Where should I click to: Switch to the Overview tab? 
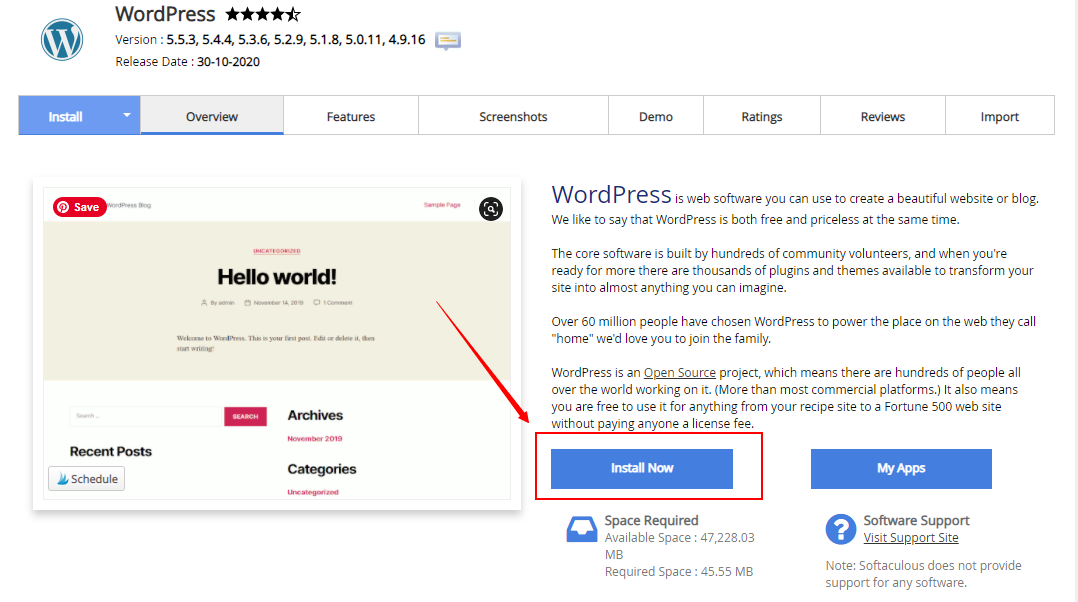tap(212, 116)
